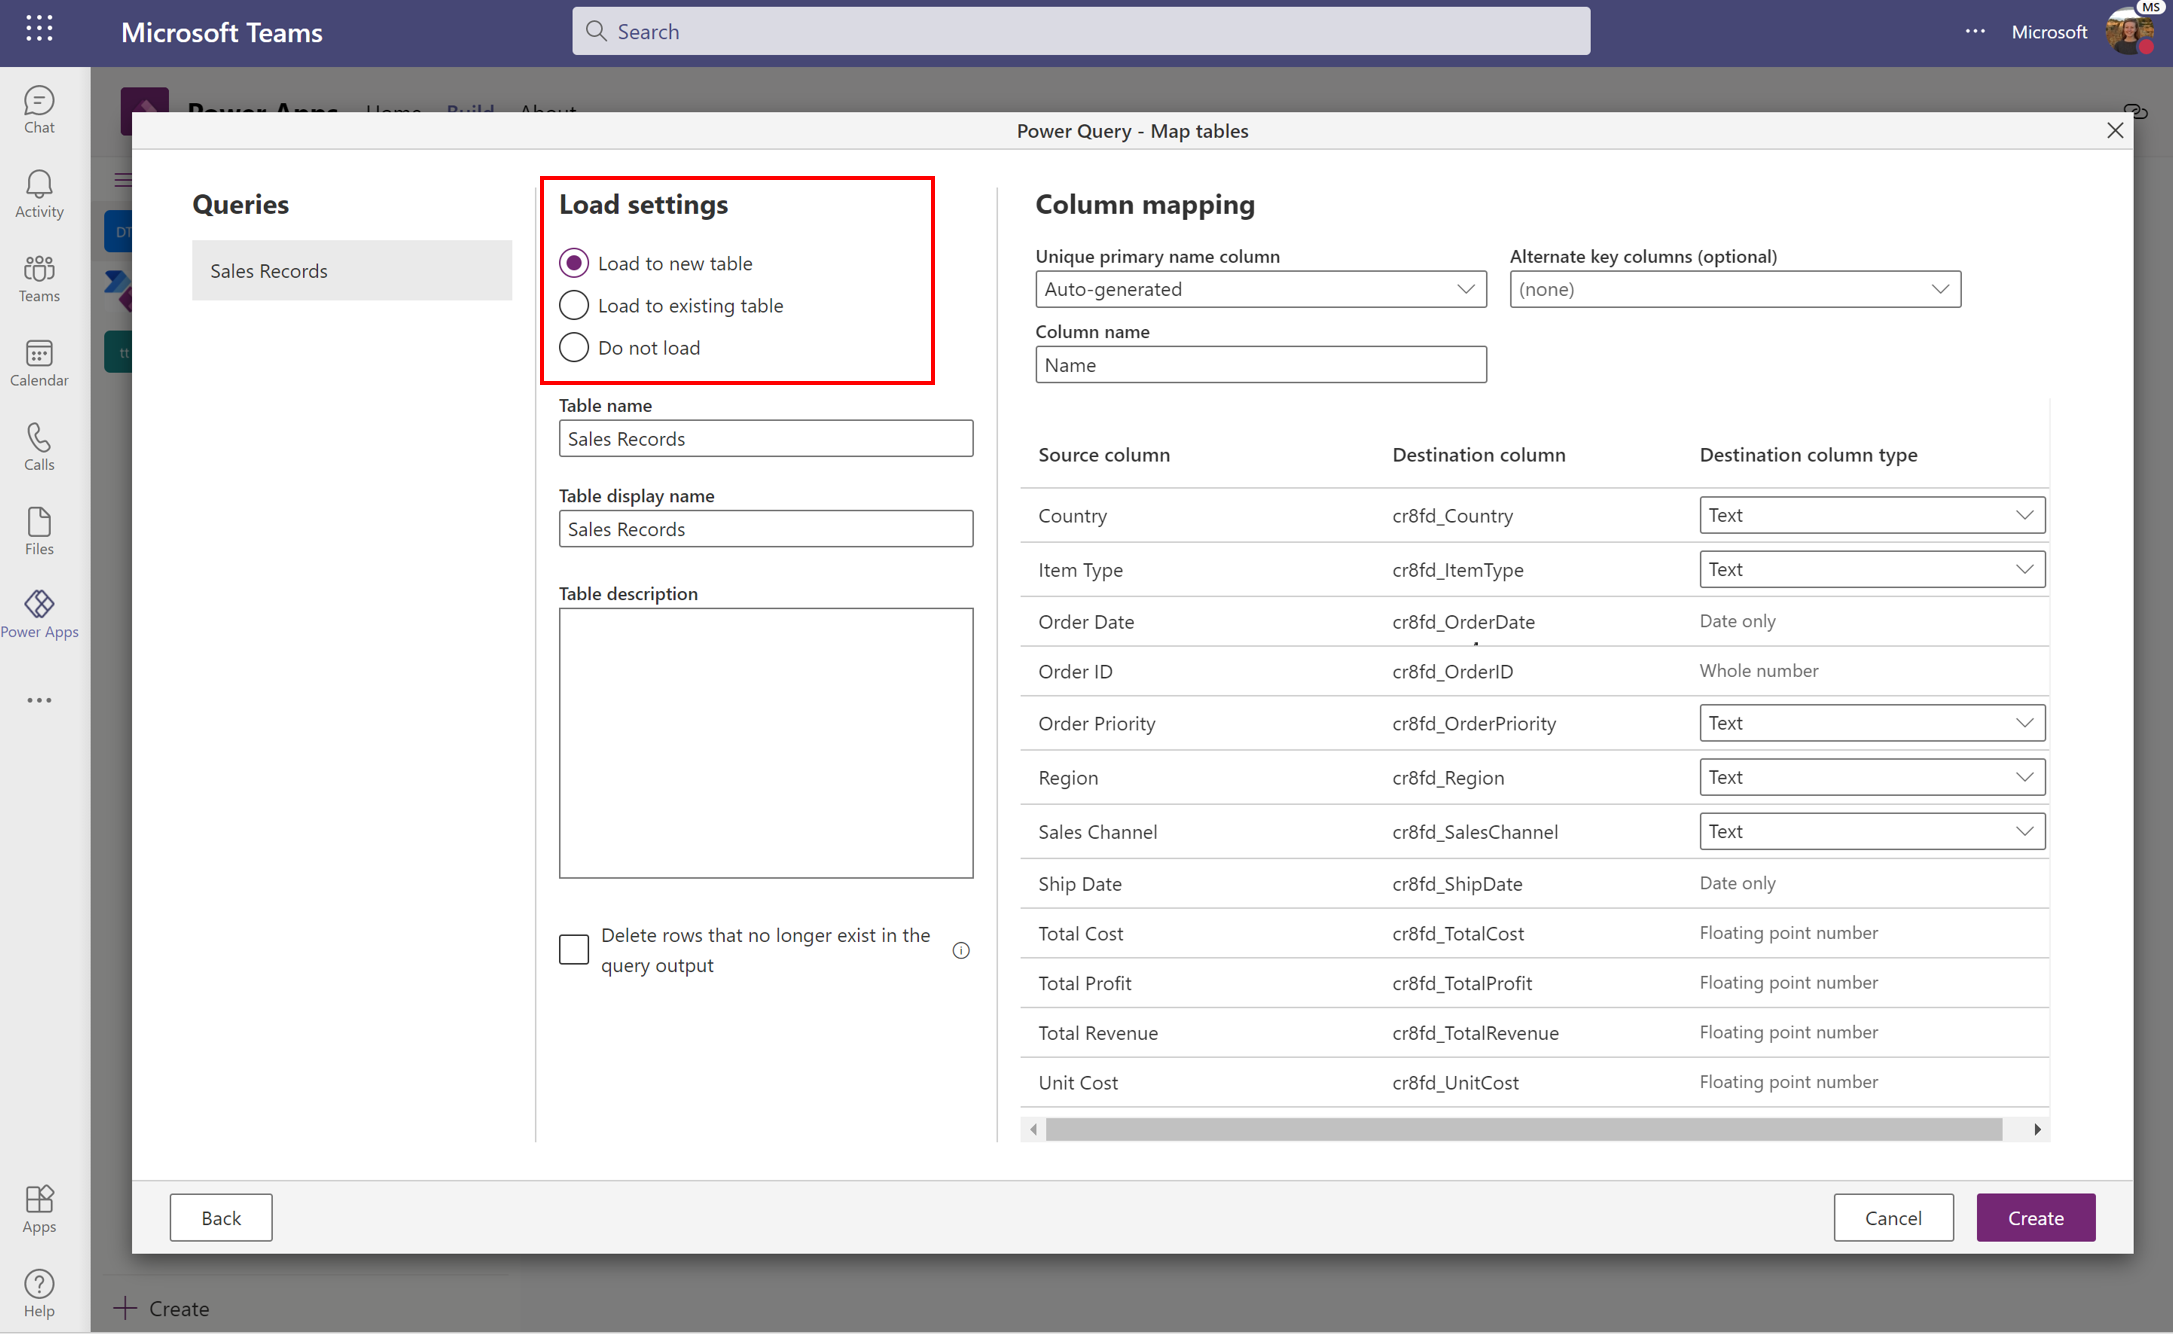Select Load to existing table option
The width and height of the screenshot is (2173, 1334).
pyautogui.click(x=573, y=304)
